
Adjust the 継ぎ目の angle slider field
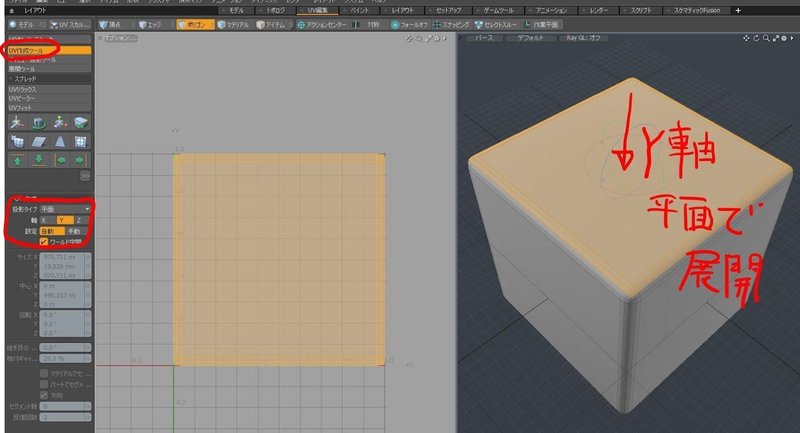click(x=65, y=347)
